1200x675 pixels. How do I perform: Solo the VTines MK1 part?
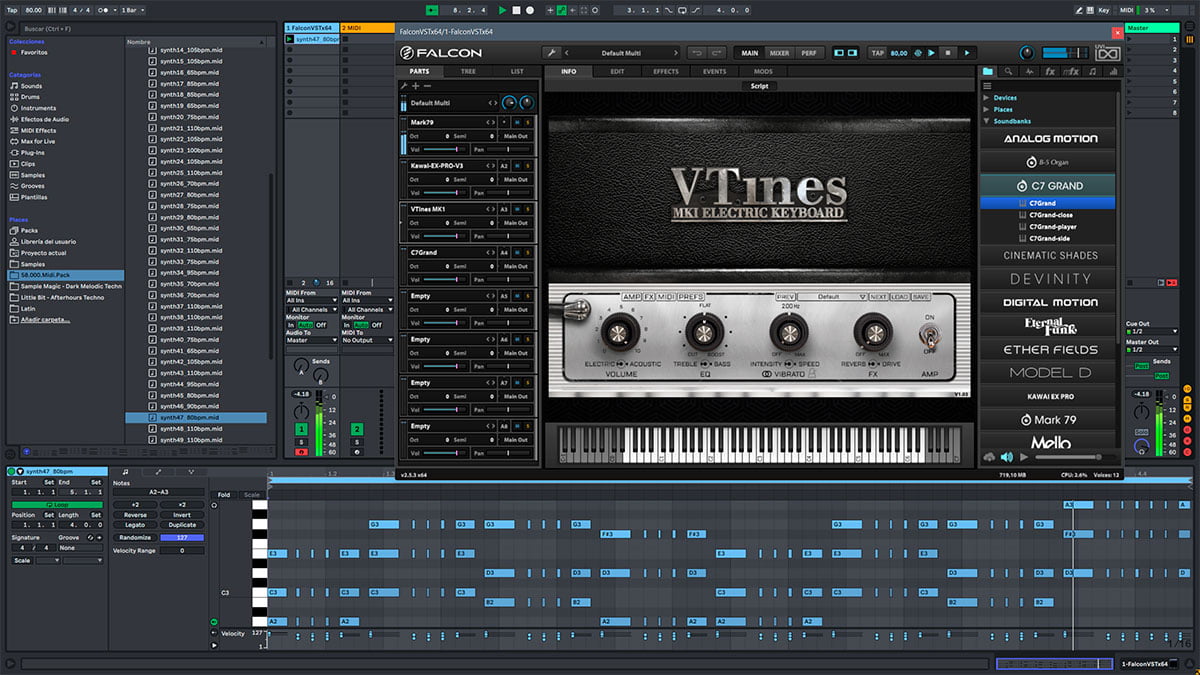[x=528, y=210]
